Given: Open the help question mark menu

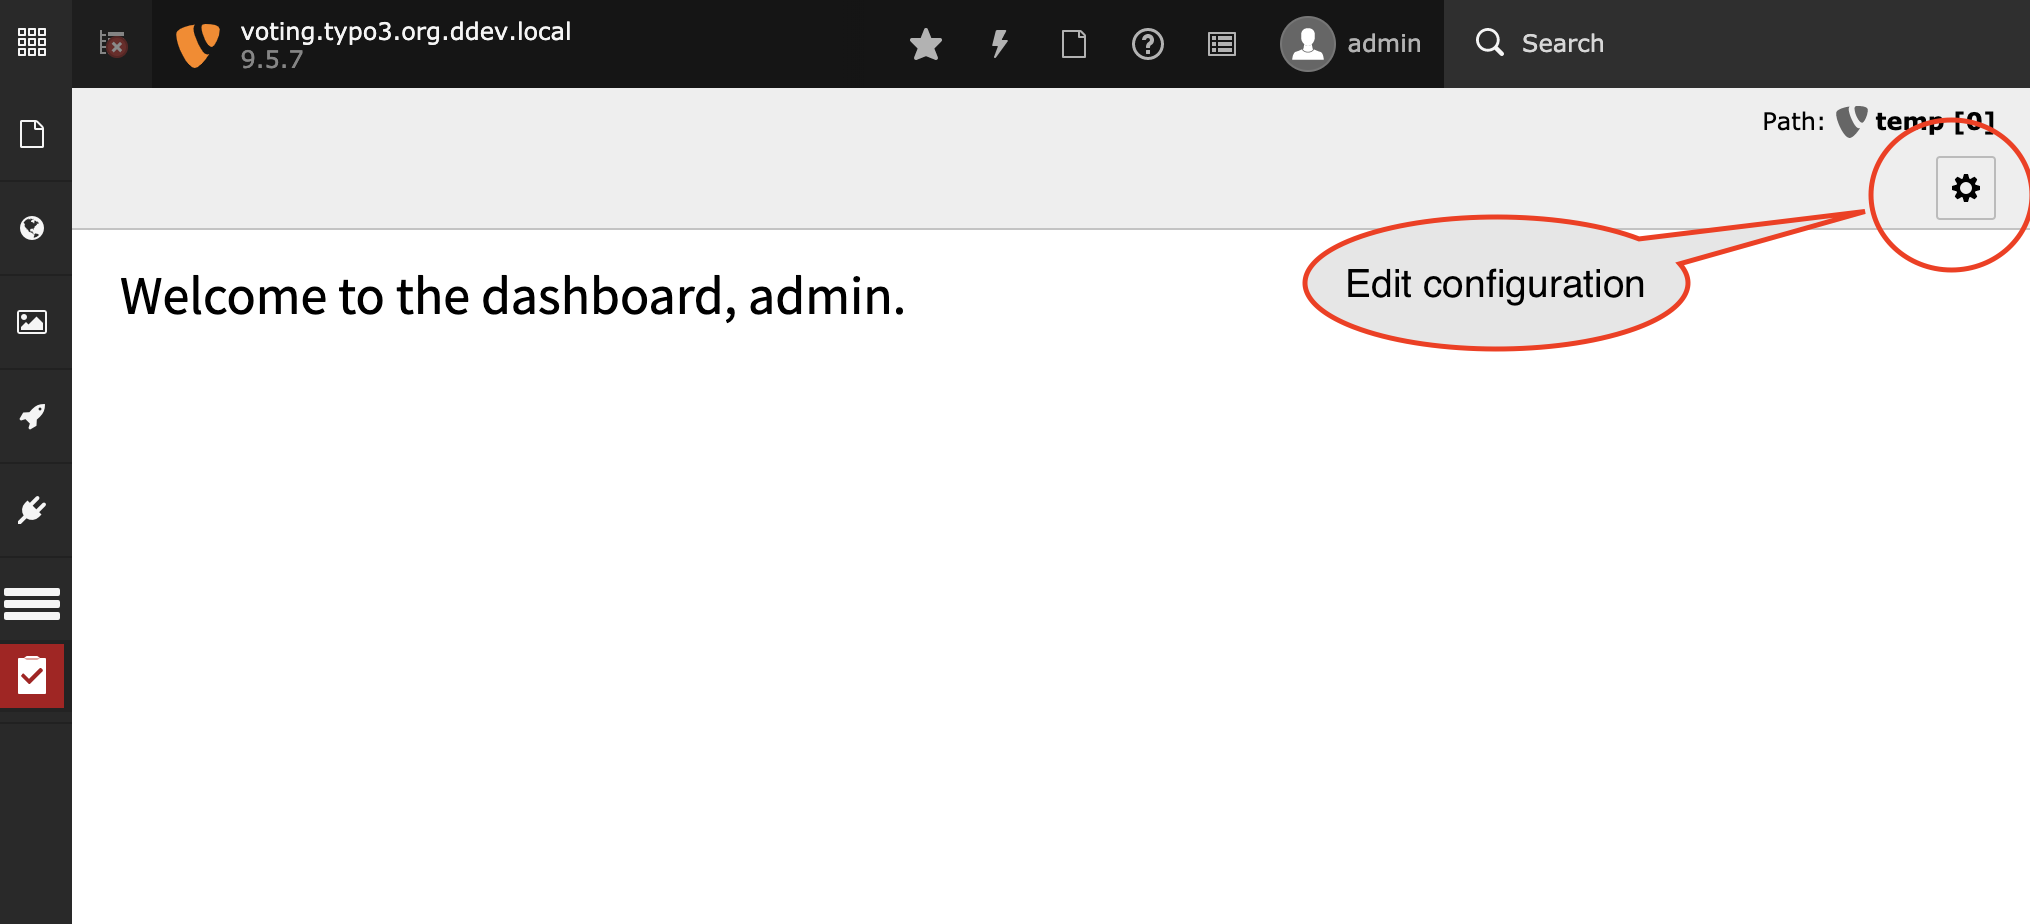Looking at the screenshot, I should coord(1148,44).
